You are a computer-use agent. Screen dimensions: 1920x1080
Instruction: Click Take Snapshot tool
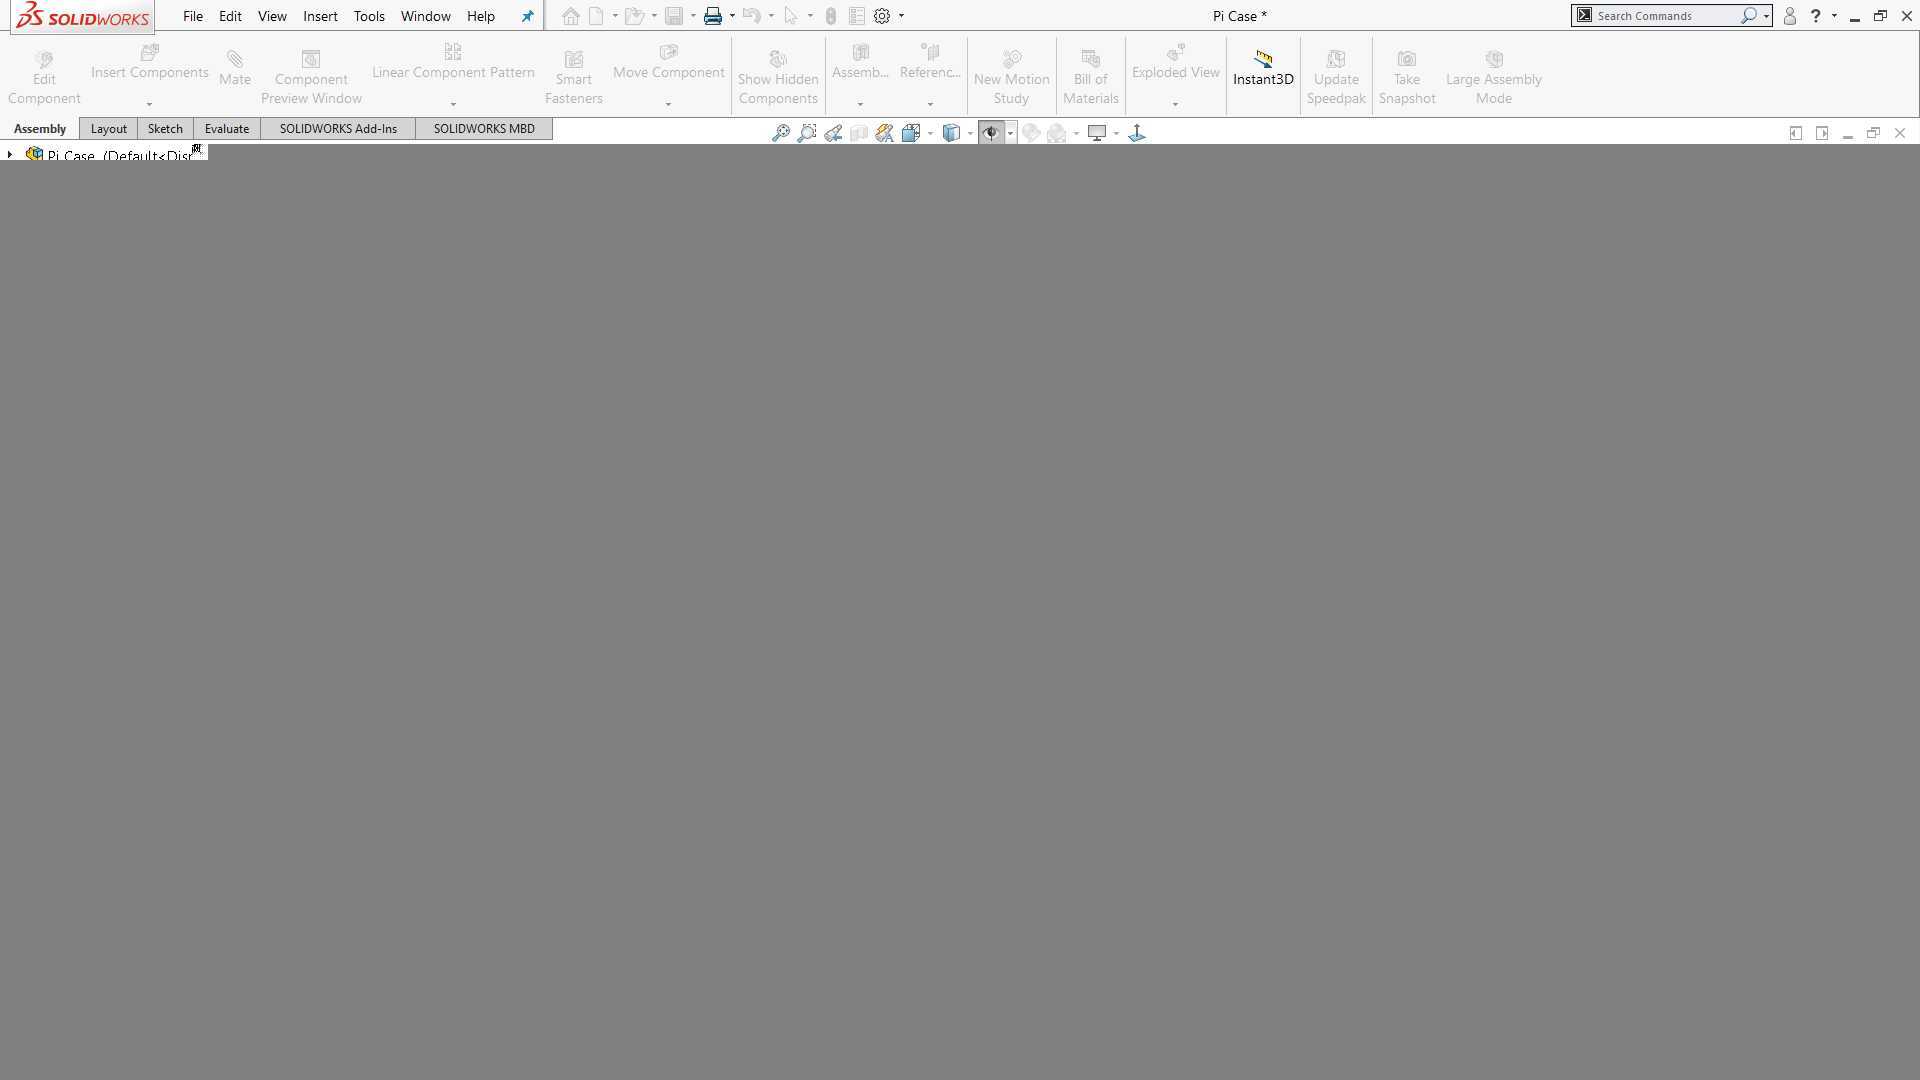coord(1407,77)
